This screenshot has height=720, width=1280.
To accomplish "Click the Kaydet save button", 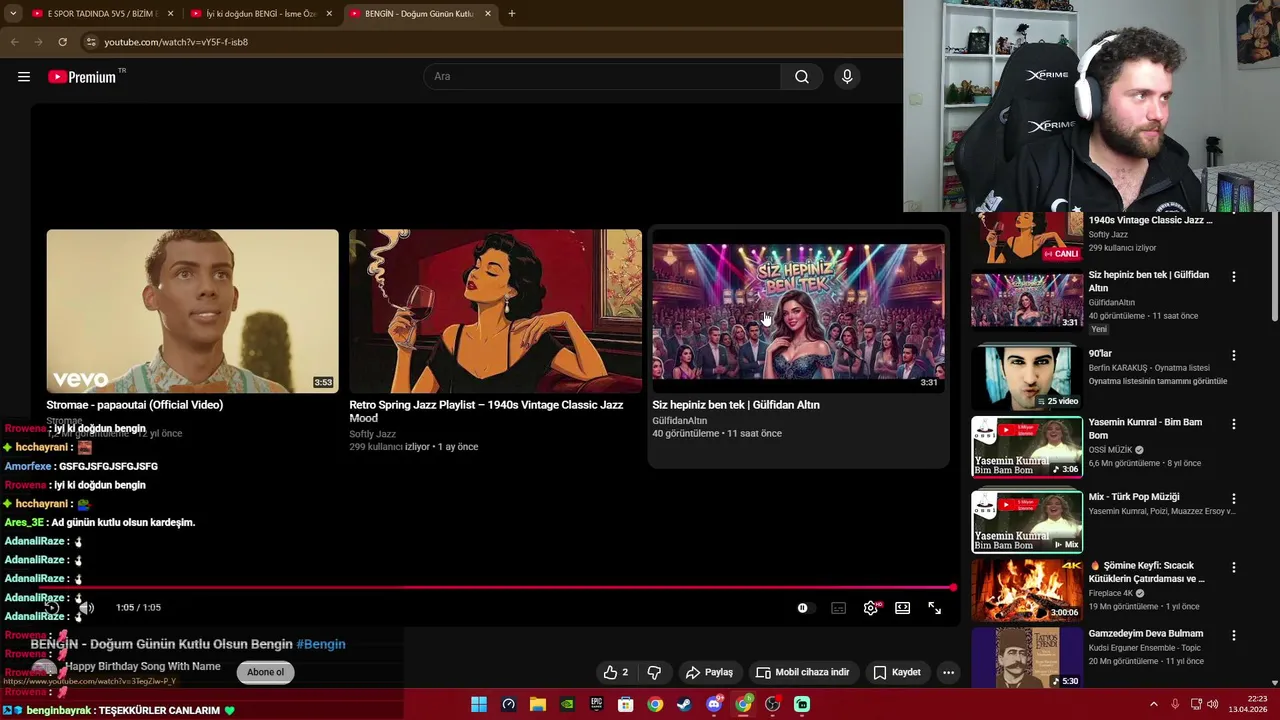I will click(x=897, y=672).
